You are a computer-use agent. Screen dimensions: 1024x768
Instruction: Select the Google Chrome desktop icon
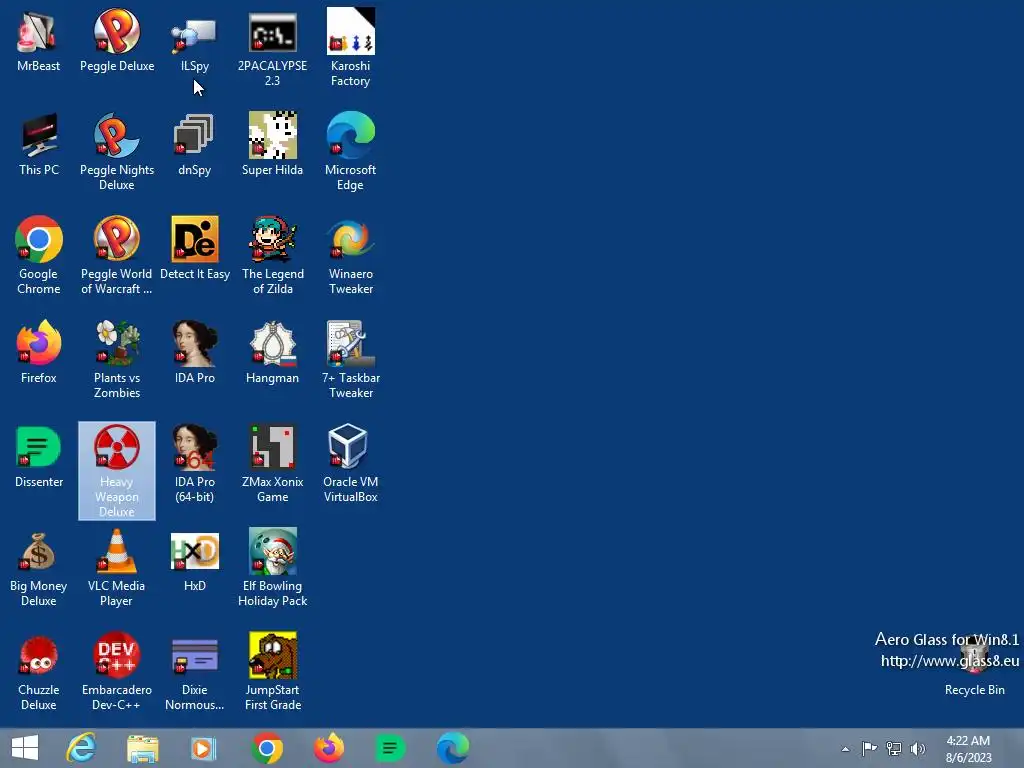coord(39,255)
